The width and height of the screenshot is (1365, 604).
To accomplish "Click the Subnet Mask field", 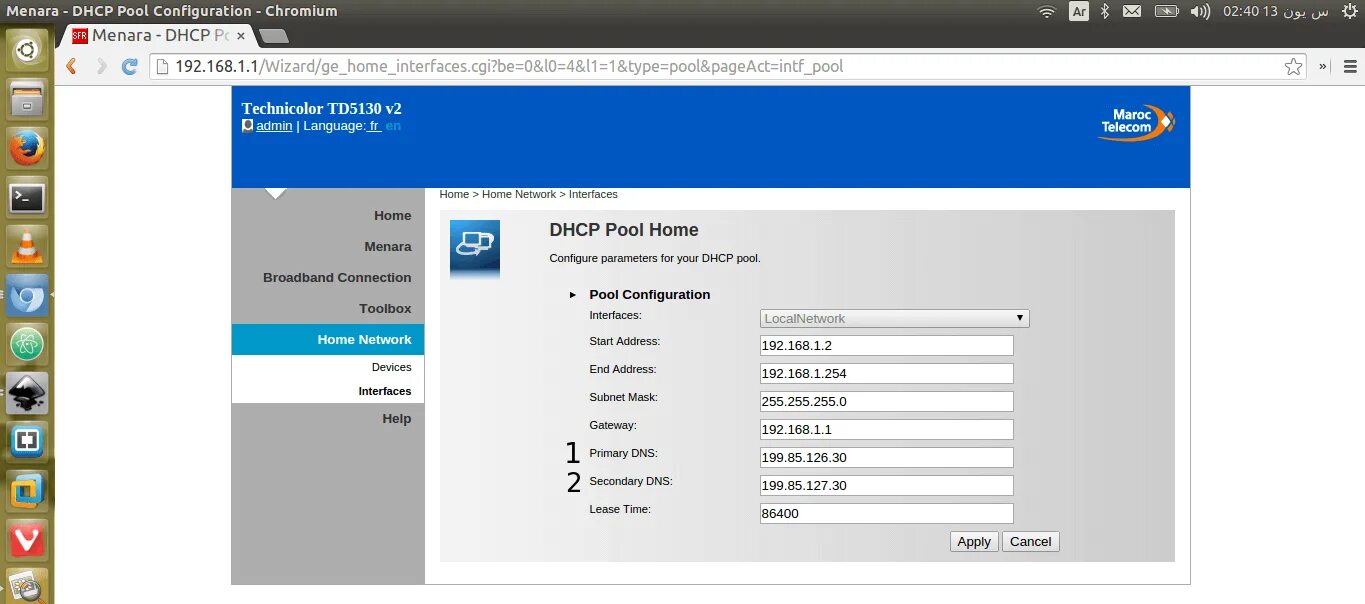I will (887, 402).
